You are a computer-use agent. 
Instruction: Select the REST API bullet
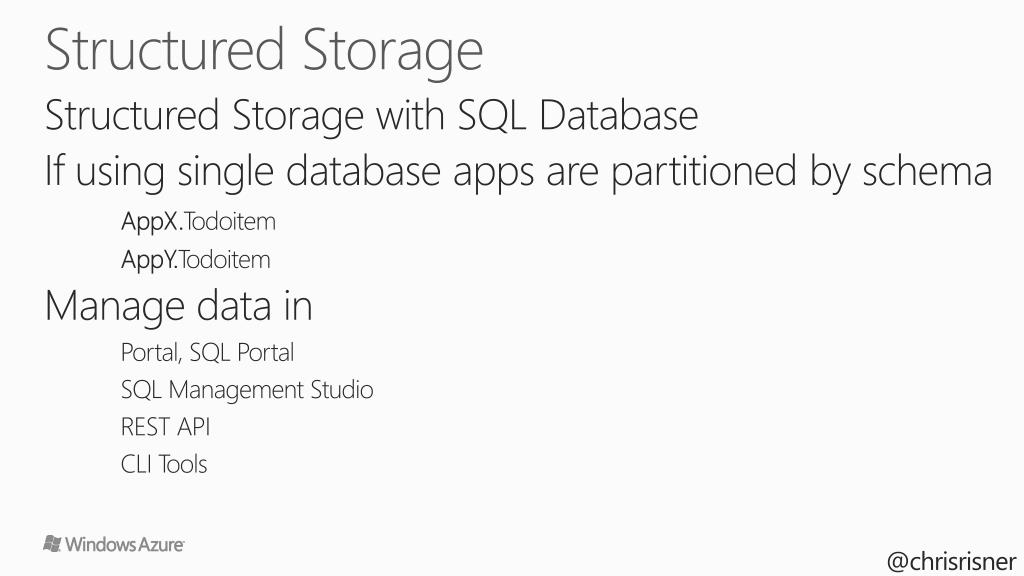(x=165, y=427)
